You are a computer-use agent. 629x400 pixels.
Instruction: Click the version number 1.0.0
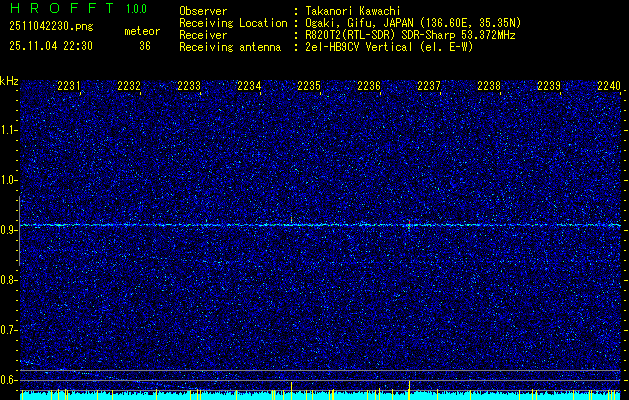point(136,9)
